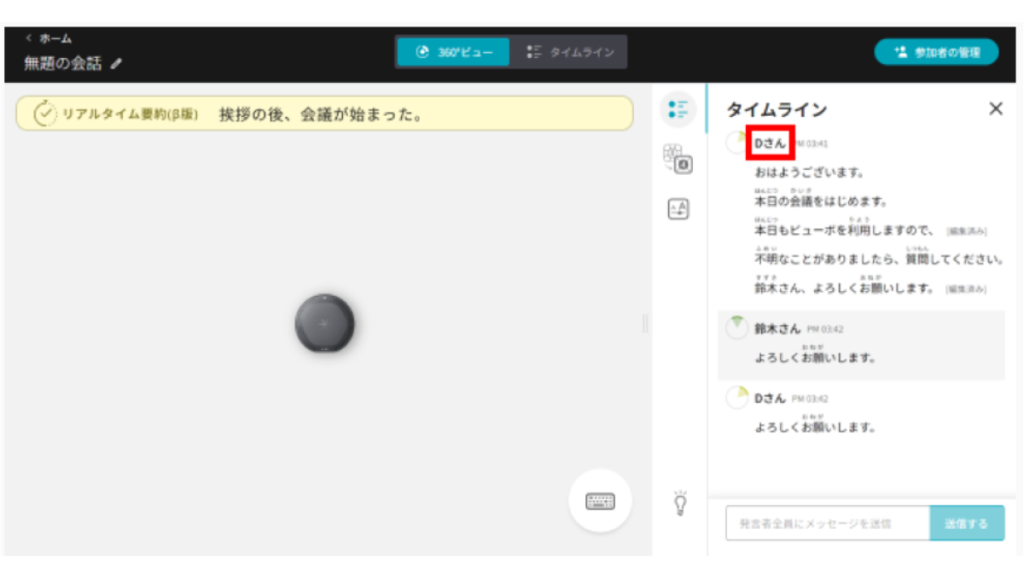Click the message input field

(826, 523)
